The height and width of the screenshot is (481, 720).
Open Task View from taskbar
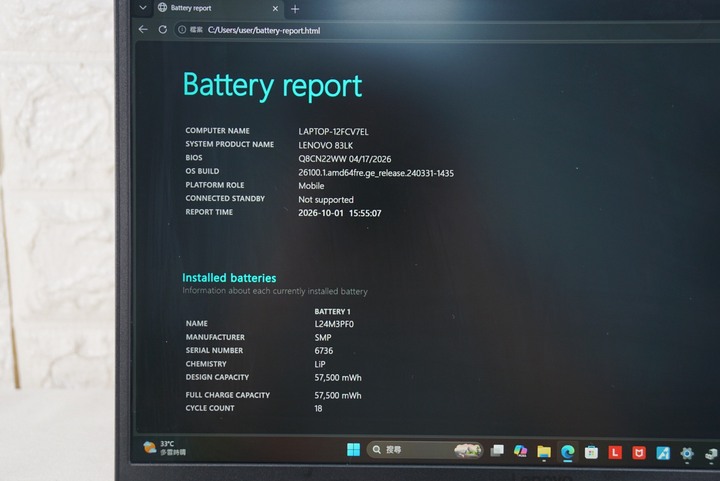tap(497, 451)
